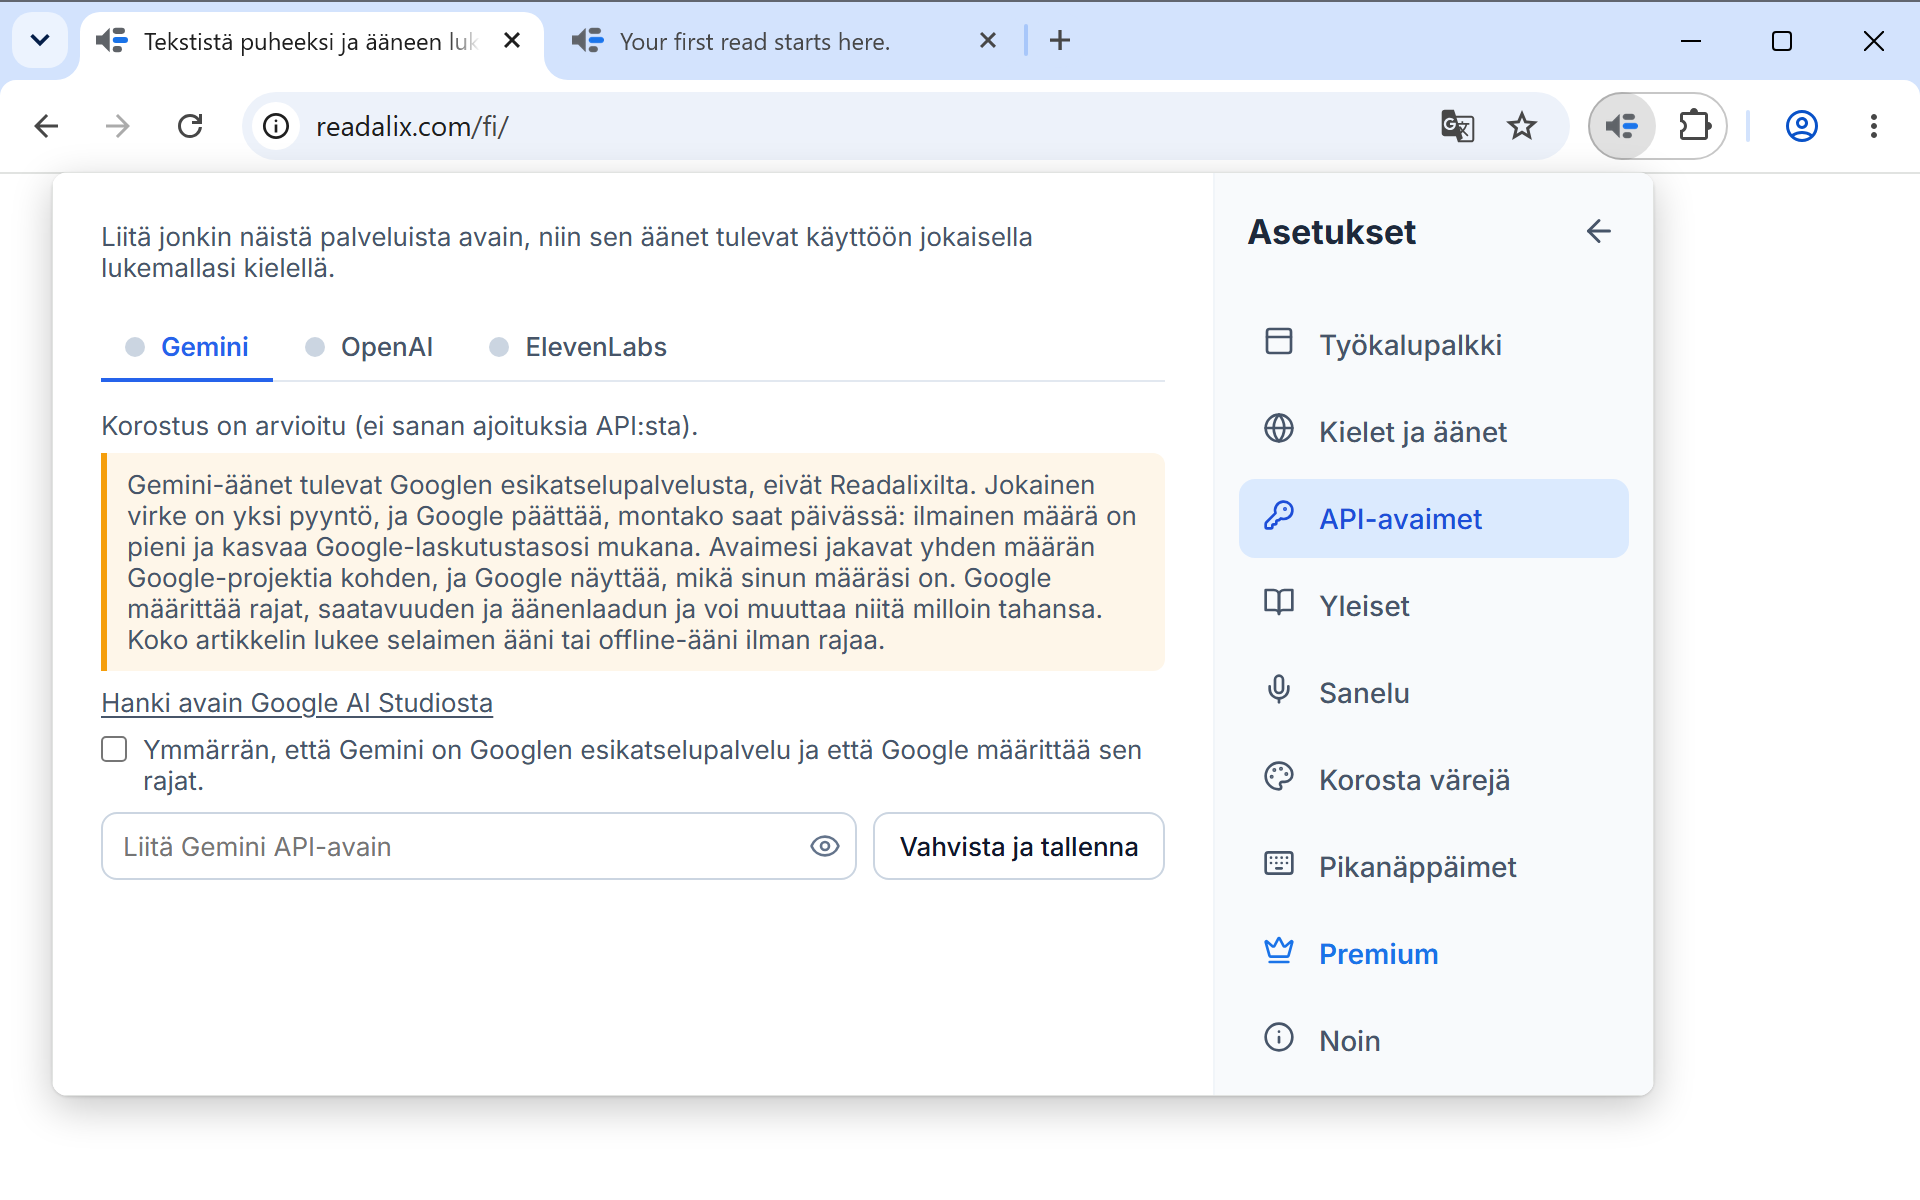Open Pikanäppäimet shortcuts settings
Viewport: 1920px width, 1200px height.
click(1433, 867)
